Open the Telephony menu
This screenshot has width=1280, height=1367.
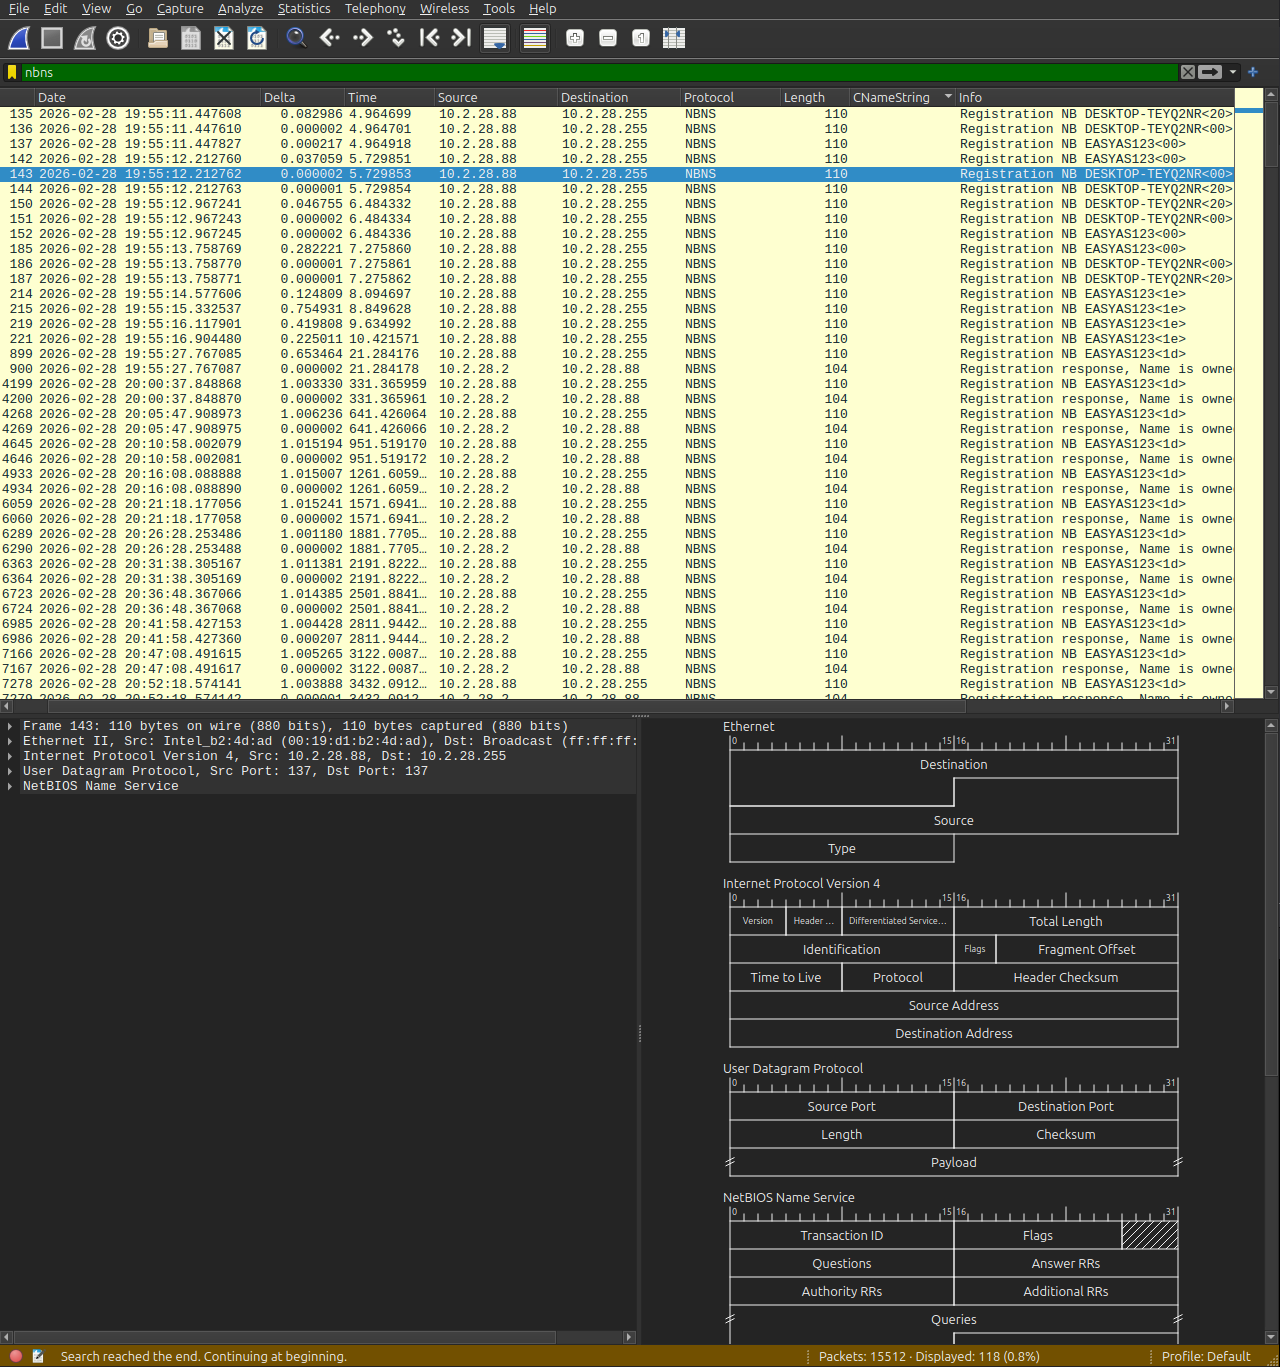pos(375,9)
